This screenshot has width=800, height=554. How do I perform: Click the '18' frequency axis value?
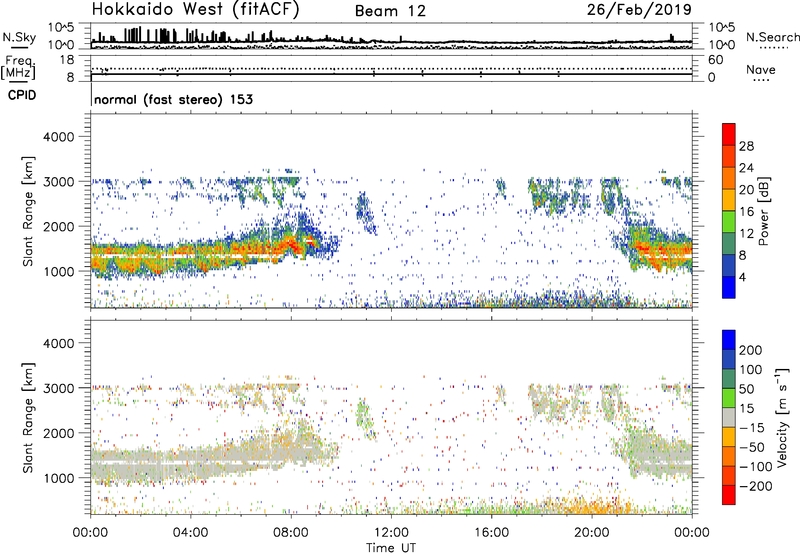[67, 60]
